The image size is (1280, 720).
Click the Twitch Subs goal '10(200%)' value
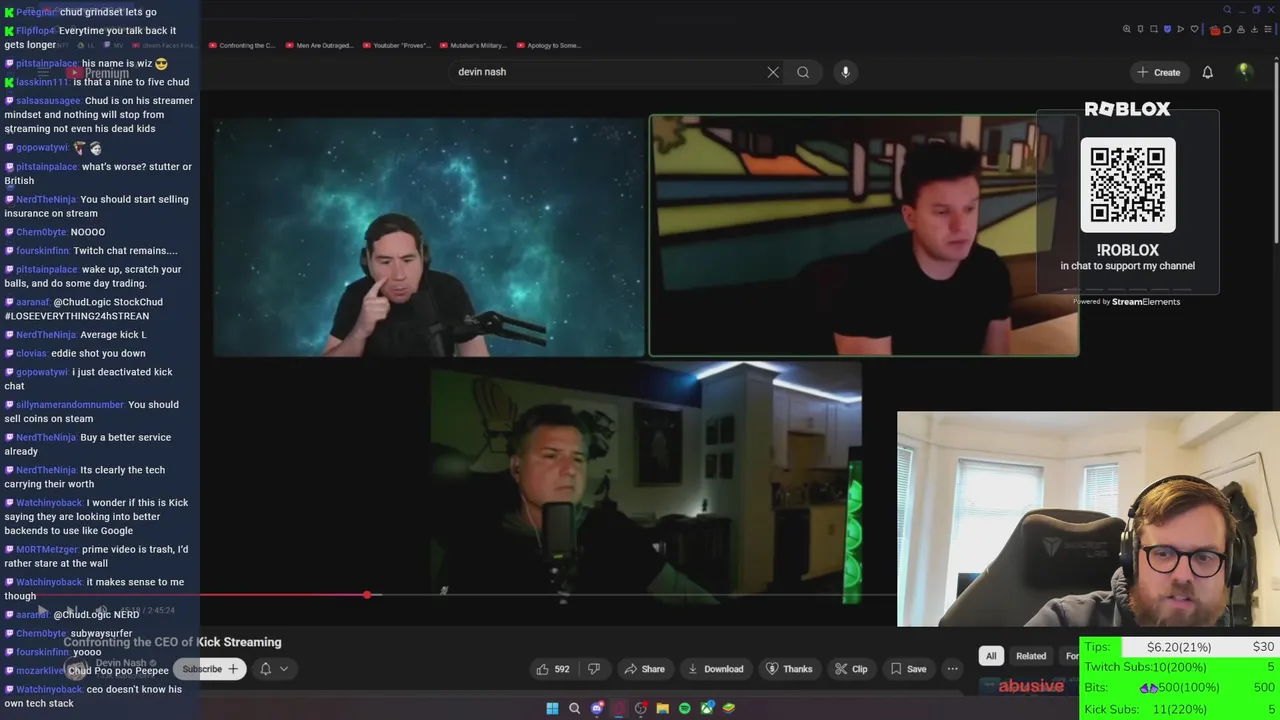[x=1179, y=667]
